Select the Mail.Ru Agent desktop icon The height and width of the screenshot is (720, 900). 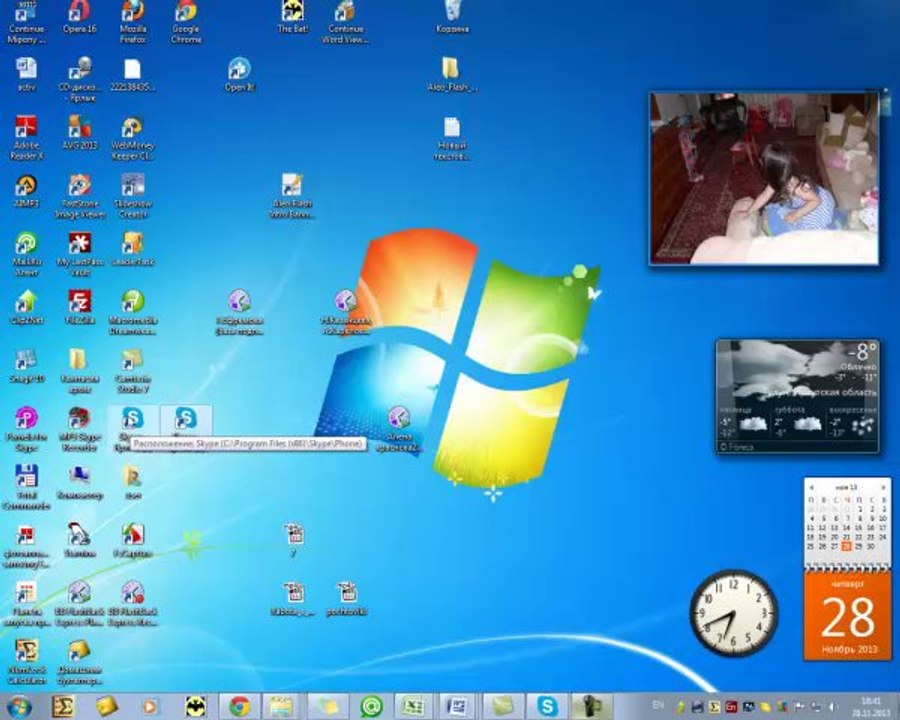(x=26, y=254)
